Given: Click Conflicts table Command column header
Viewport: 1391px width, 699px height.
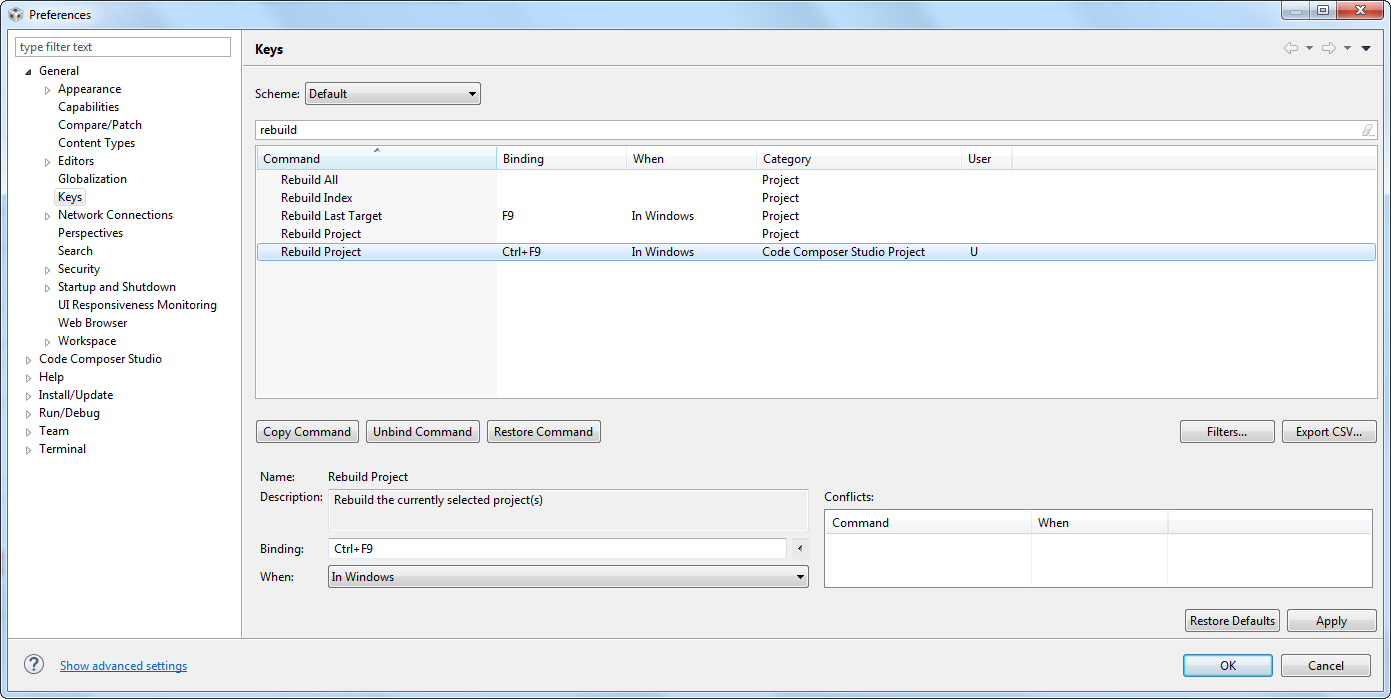Looking at the screenshot, I should point(928,523).
